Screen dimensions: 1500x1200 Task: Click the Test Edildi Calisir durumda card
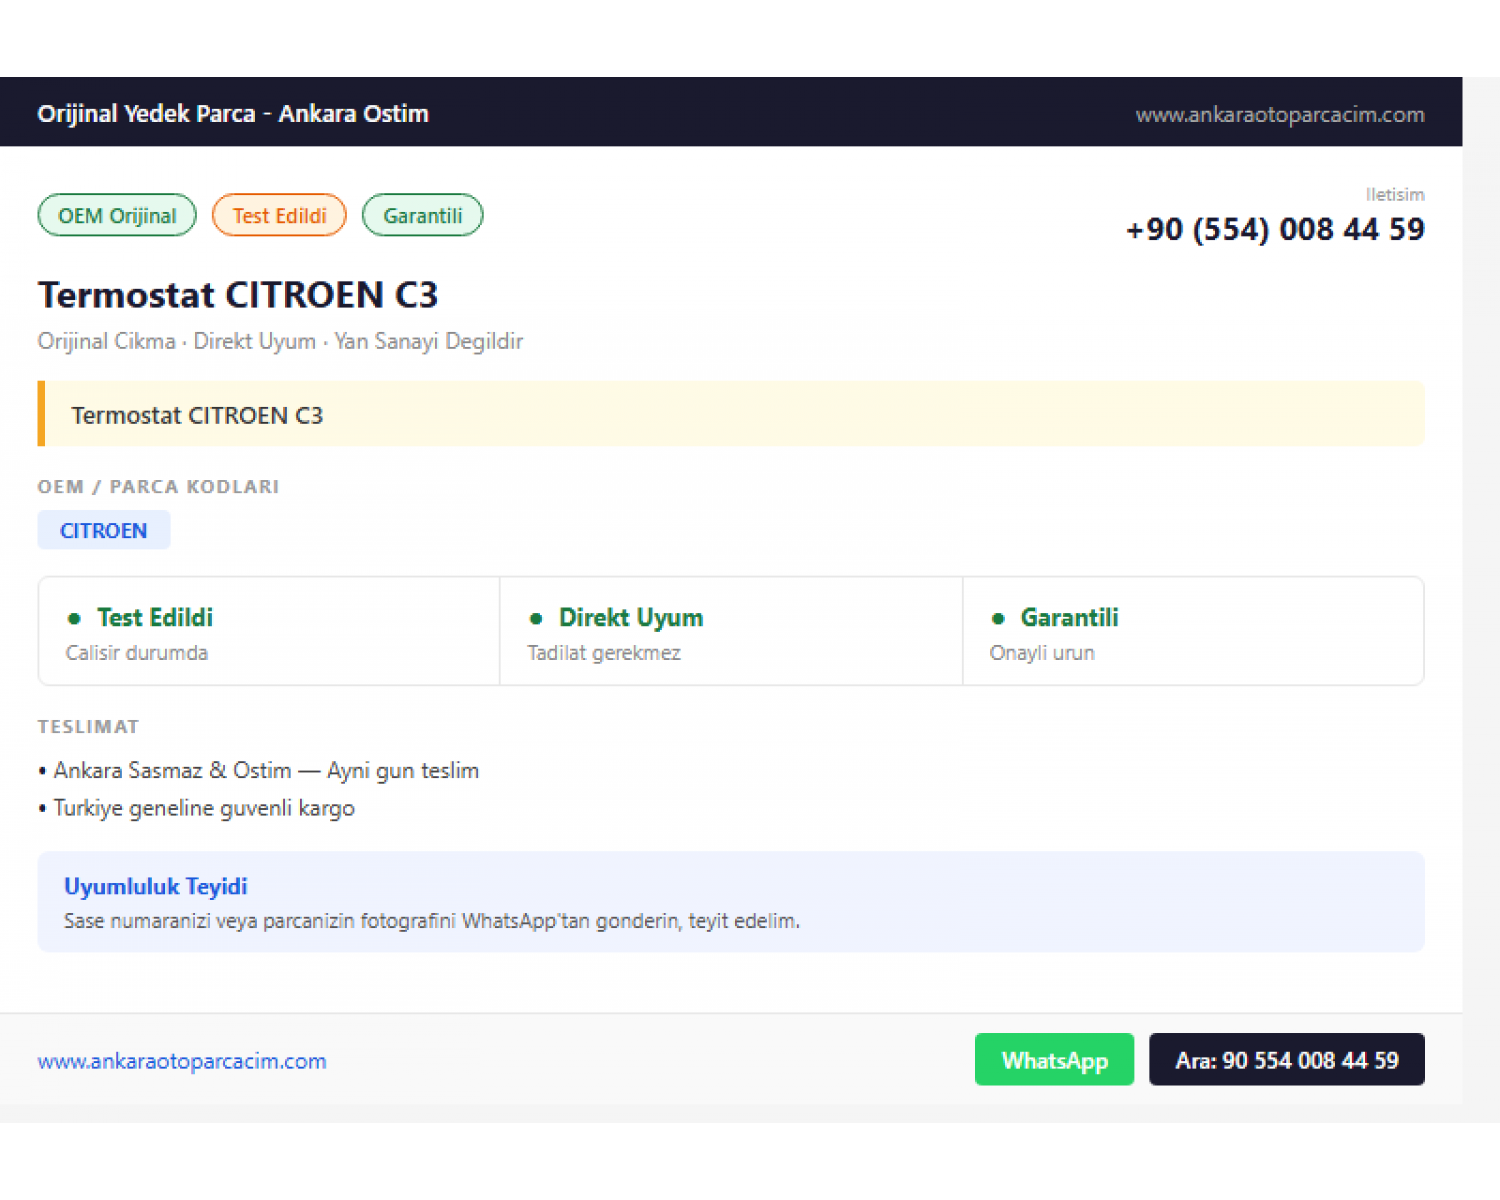click(x=269, y=631)
